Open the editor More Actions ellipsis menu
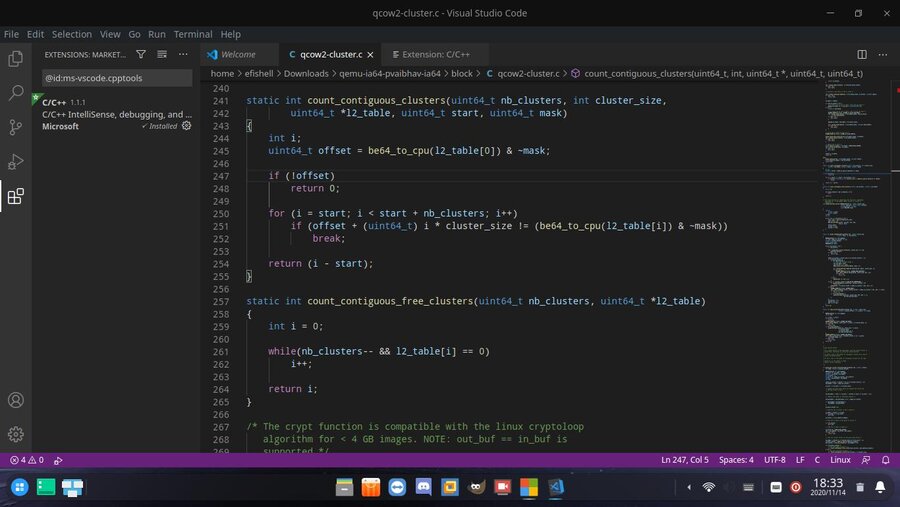Viewport: 900px width, 507px height. pyautogui.click(x=883, y=54)
